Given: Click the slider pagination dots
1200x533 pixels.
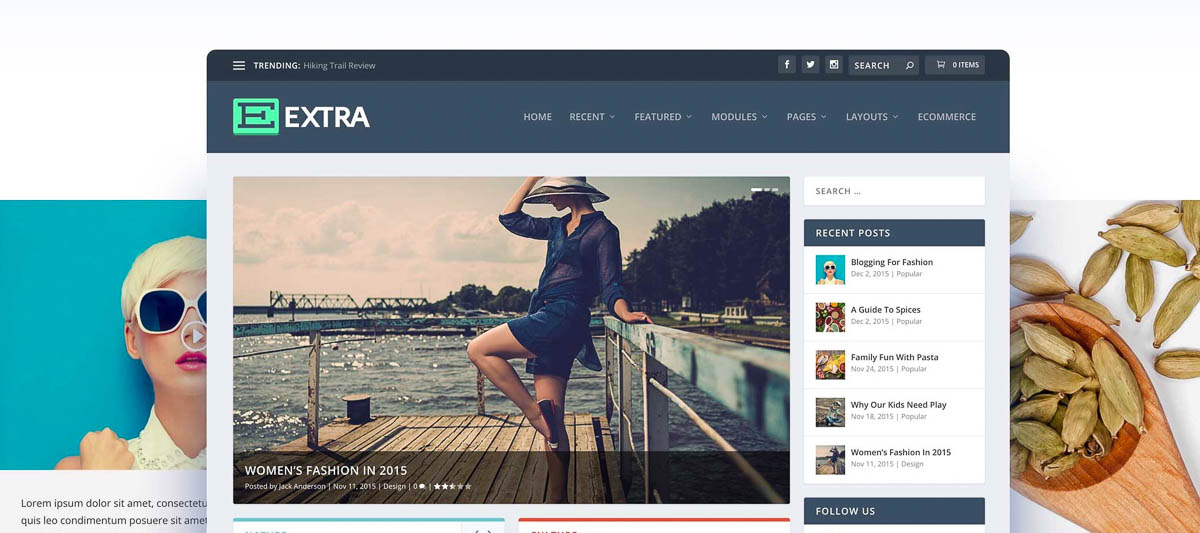Looking at the screenshot, I should [x=764, y=189].
